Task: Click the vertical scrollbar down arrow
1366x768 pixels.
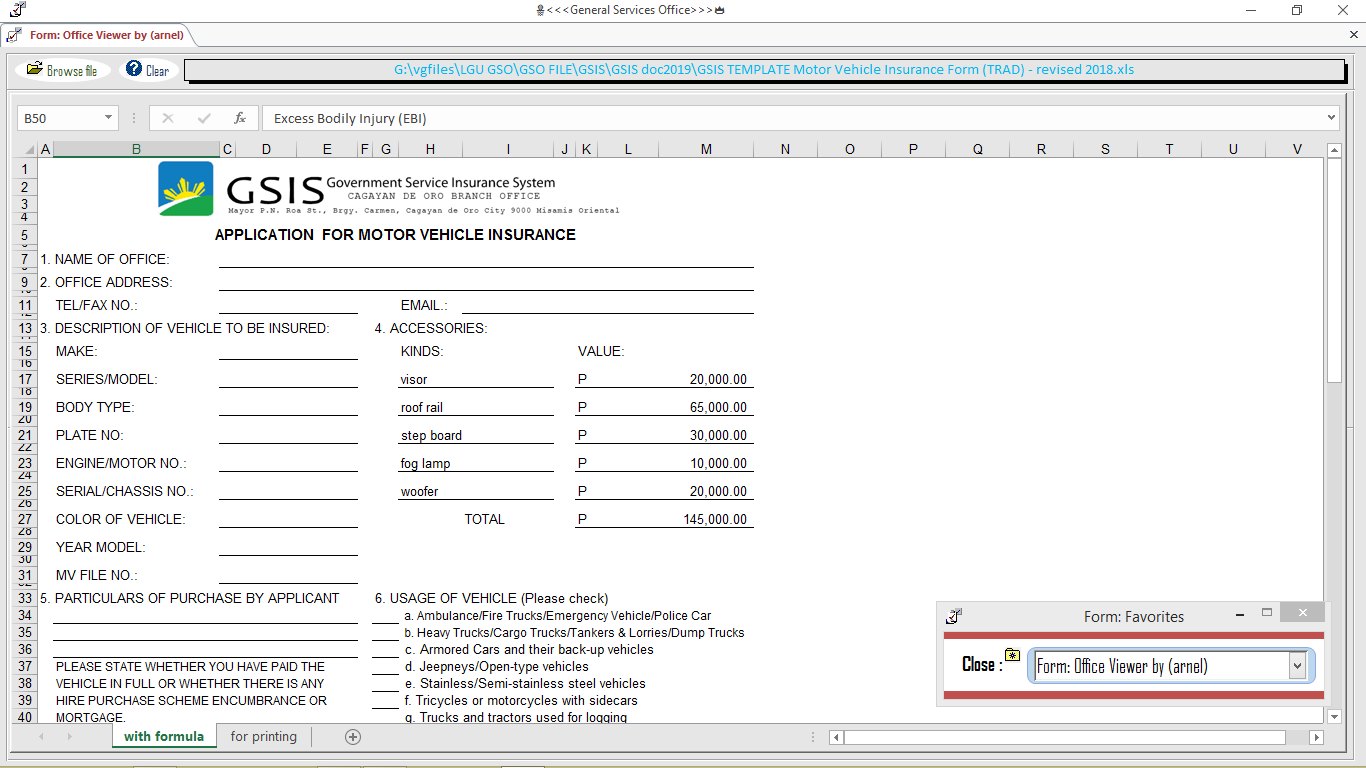Action: (1334, 716)
